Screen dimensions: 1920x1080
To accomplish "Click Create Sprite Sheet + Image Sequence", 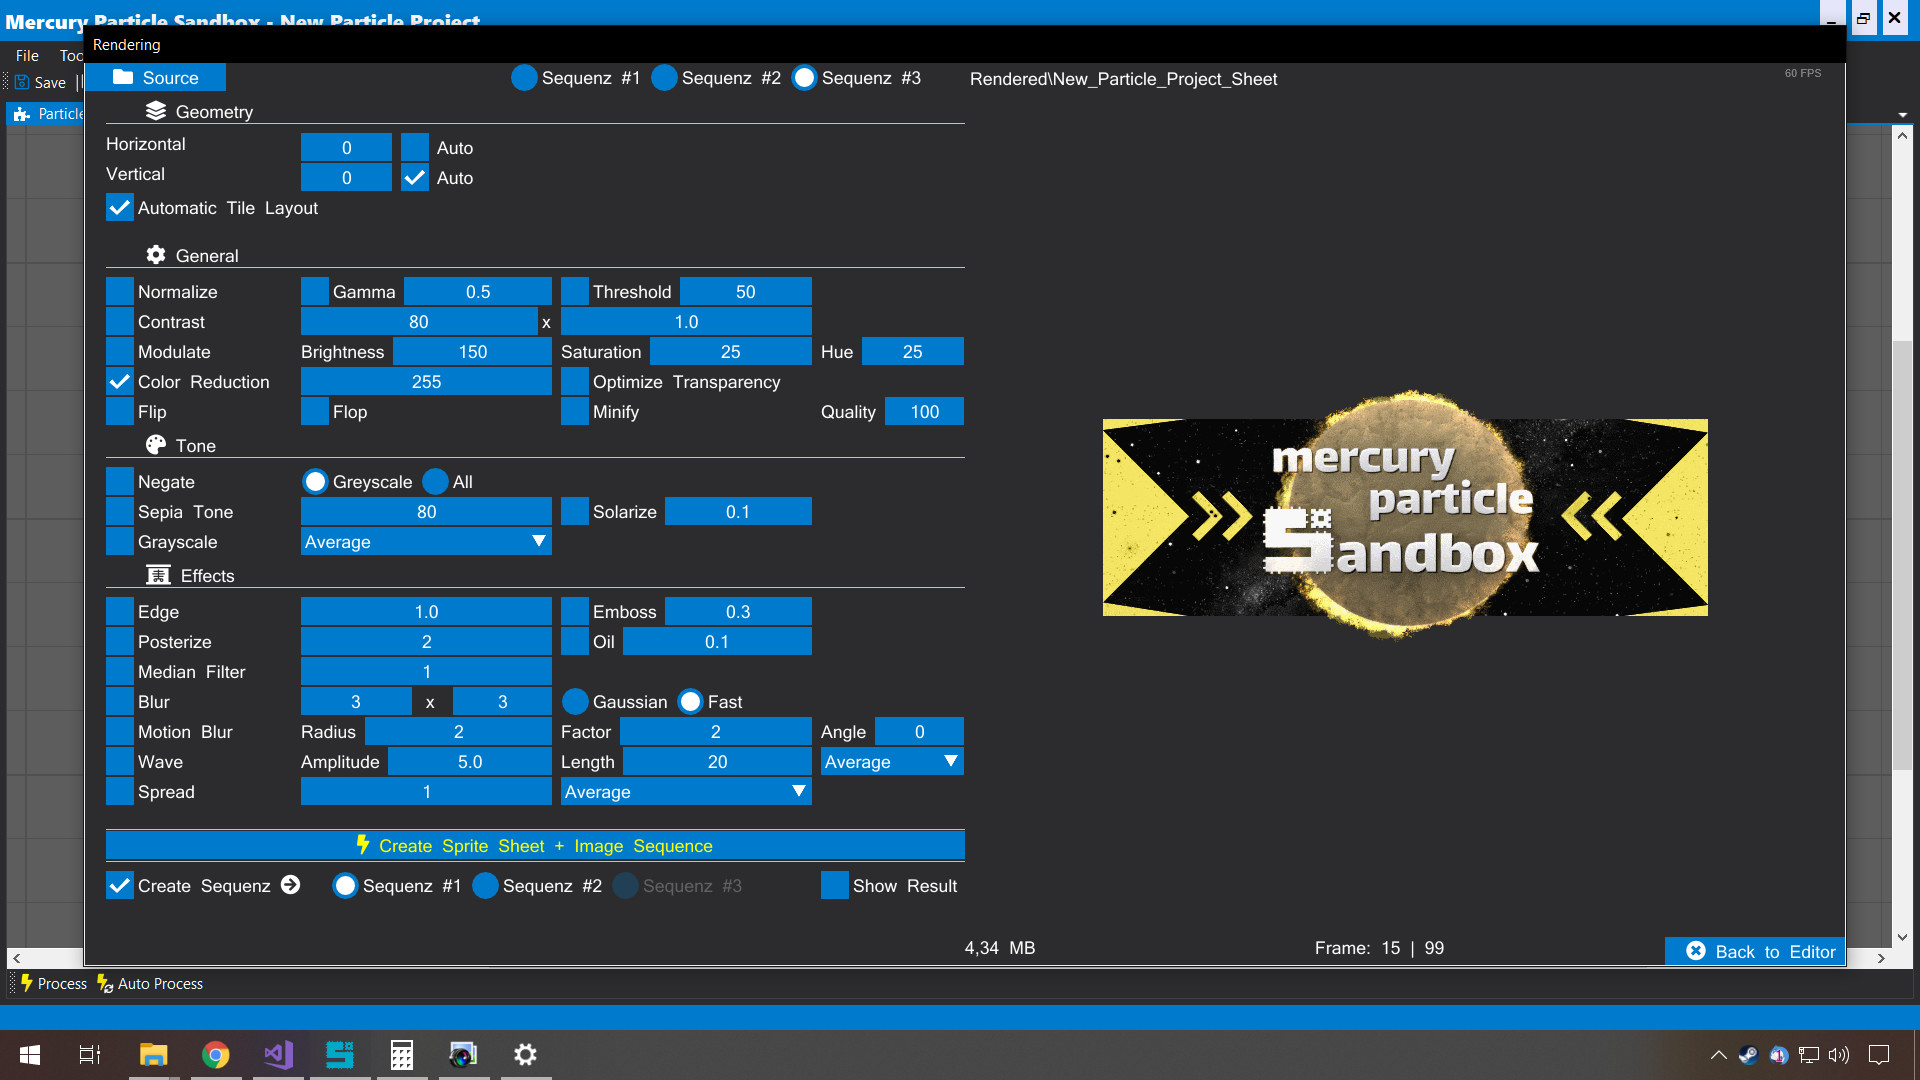I will [x=535, y=845].
